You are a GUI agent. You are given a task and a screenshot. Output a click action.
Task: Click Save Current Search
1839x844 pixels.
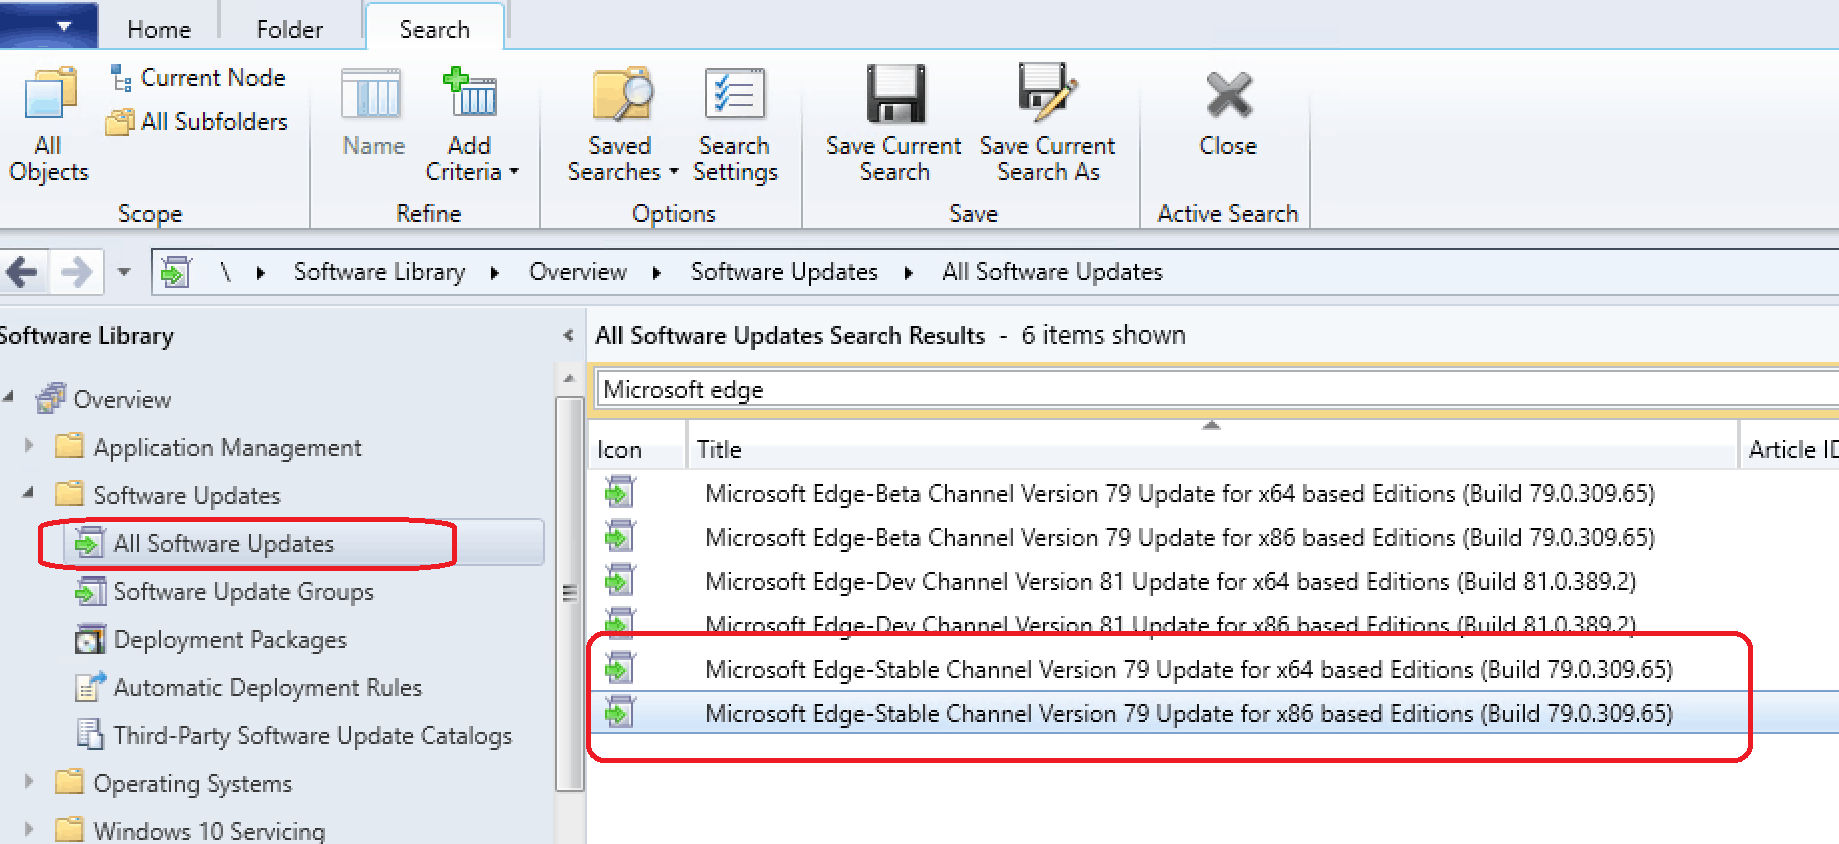pos(894,125)
